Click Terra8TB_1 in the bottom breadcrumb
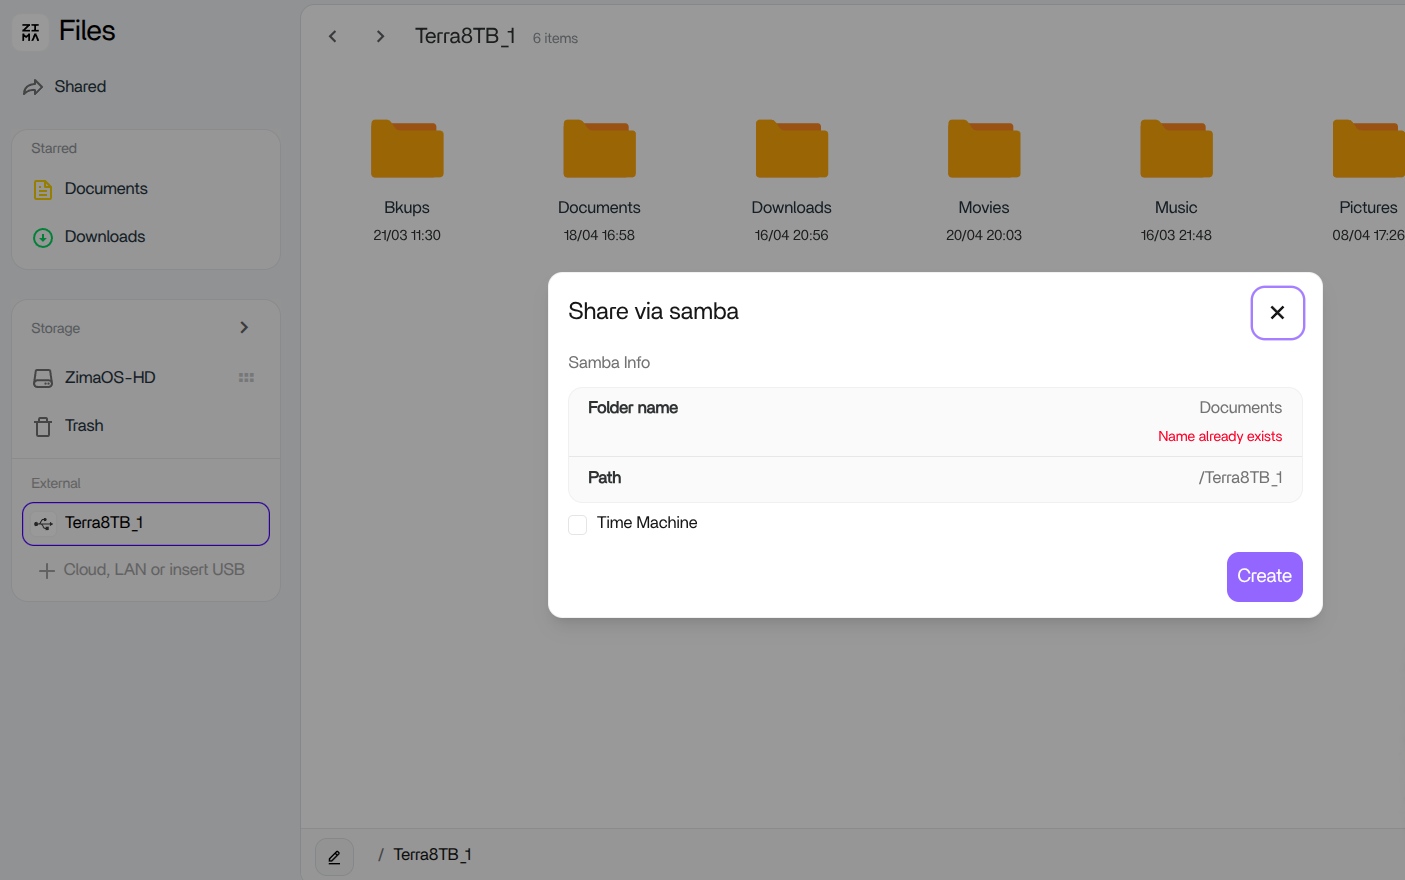1405x880 pixels. 432,855
